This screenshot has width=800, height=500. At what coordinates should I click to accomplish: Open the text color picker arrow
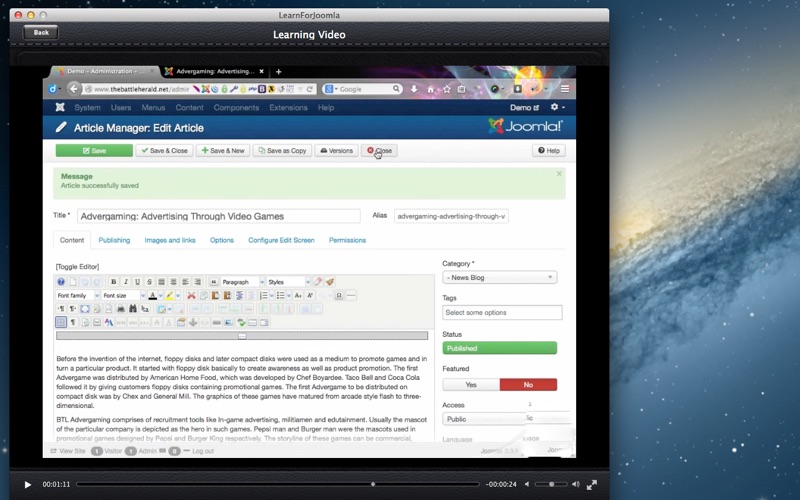pyautogui.click(x=161, y=295)
